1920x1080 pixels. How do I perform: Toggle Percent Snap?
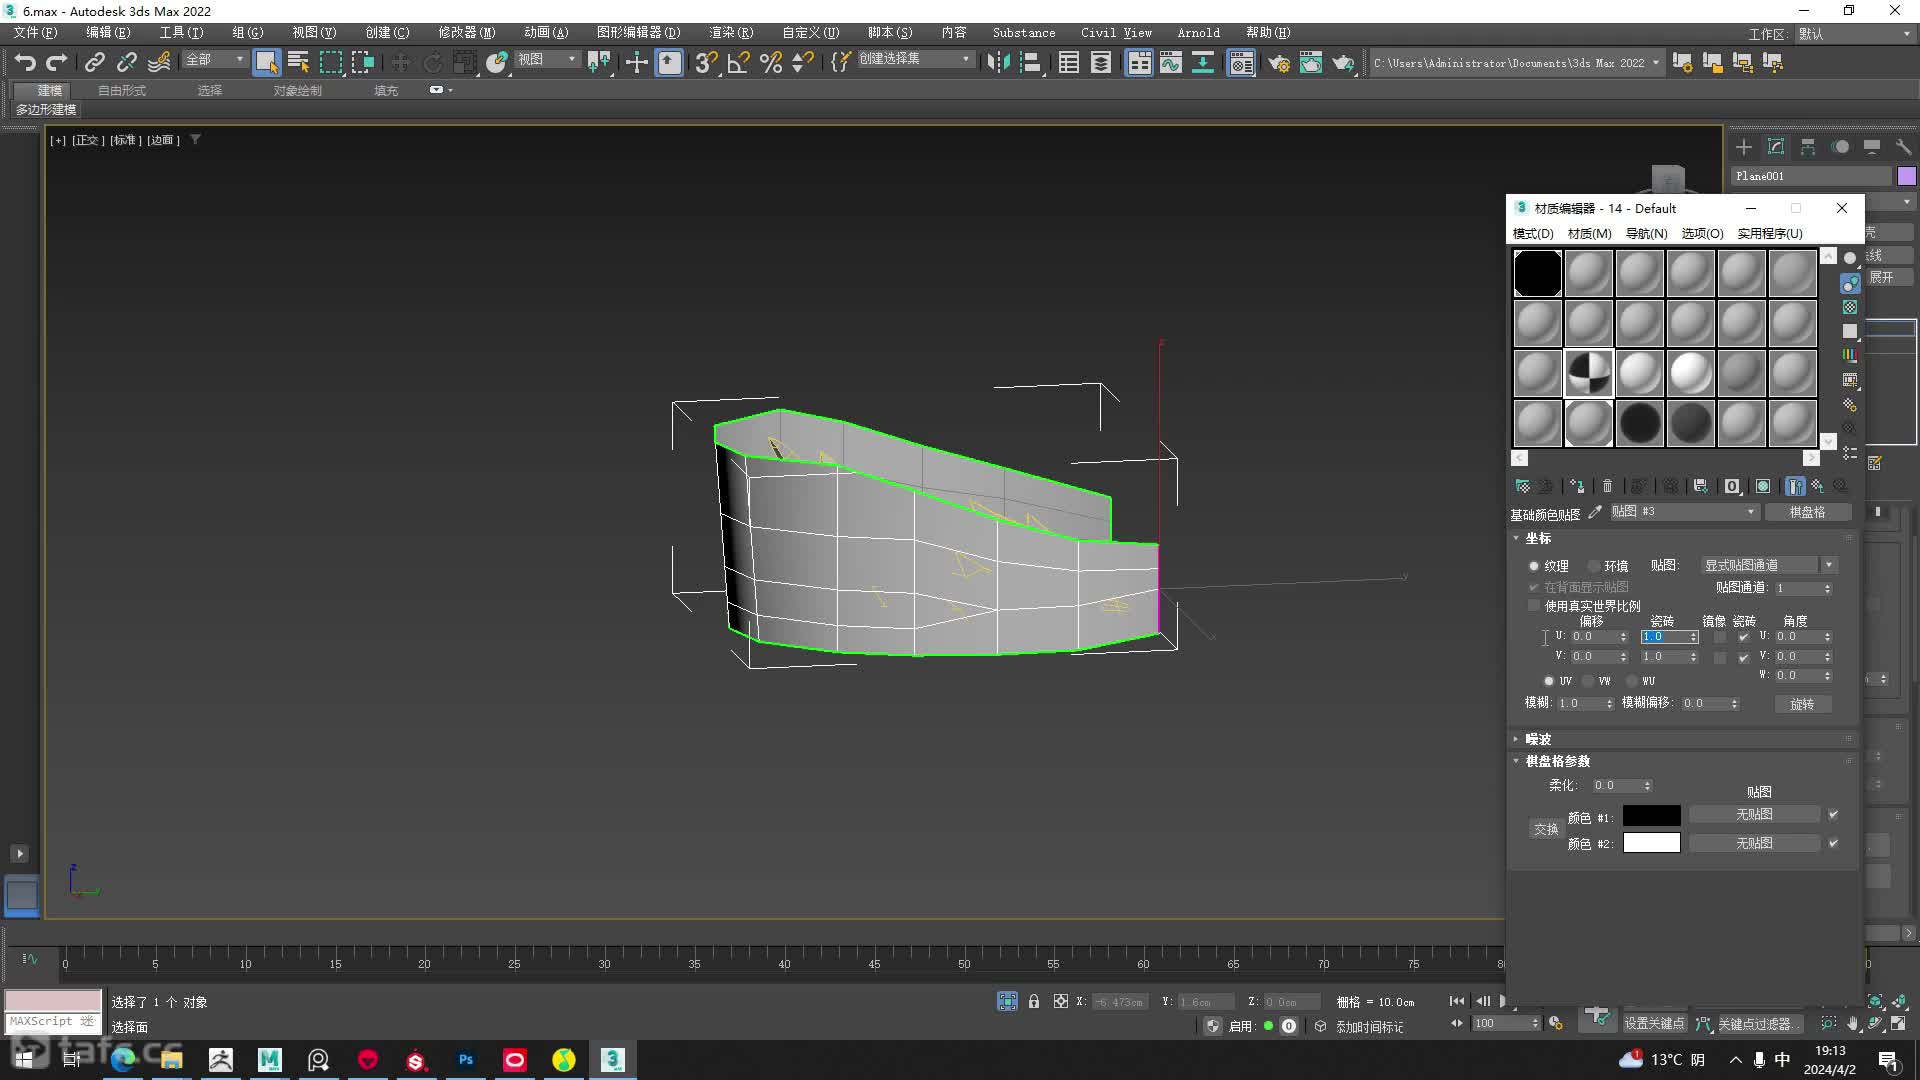[x=770, y=62]
